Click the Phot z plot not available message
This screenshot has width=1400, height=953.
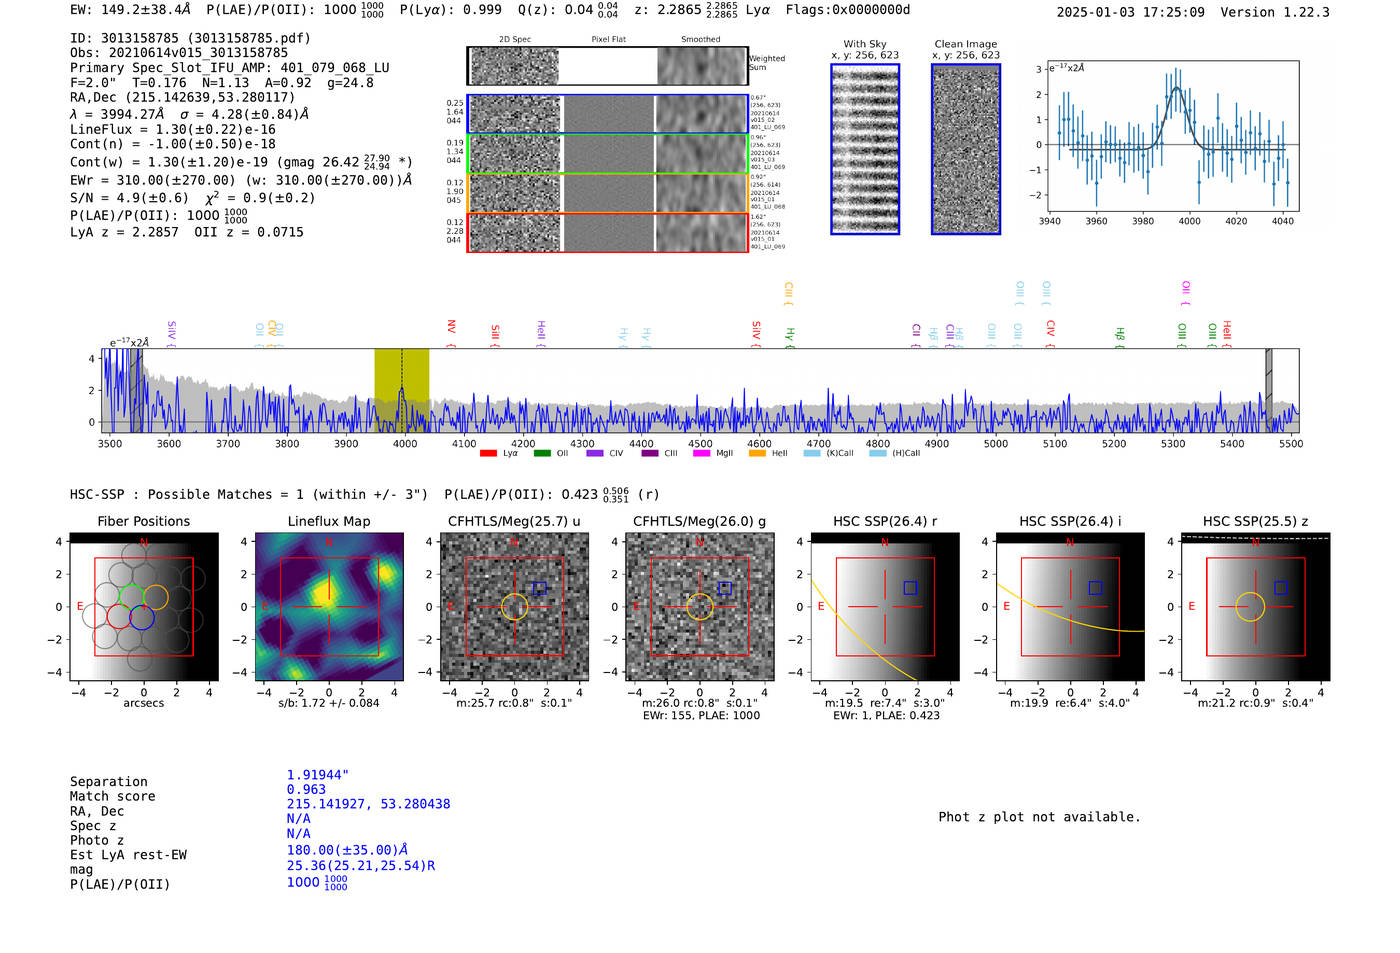[1039, 817]
